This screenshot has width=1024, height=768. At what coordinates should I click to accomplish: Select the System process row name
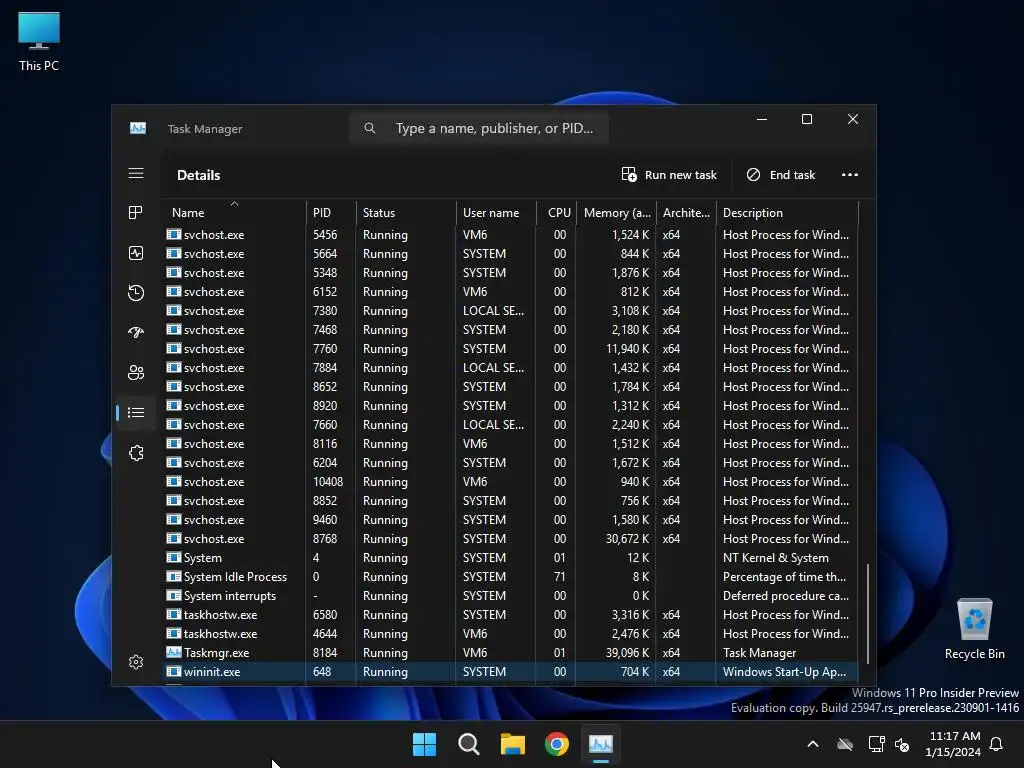click(202, 558)
